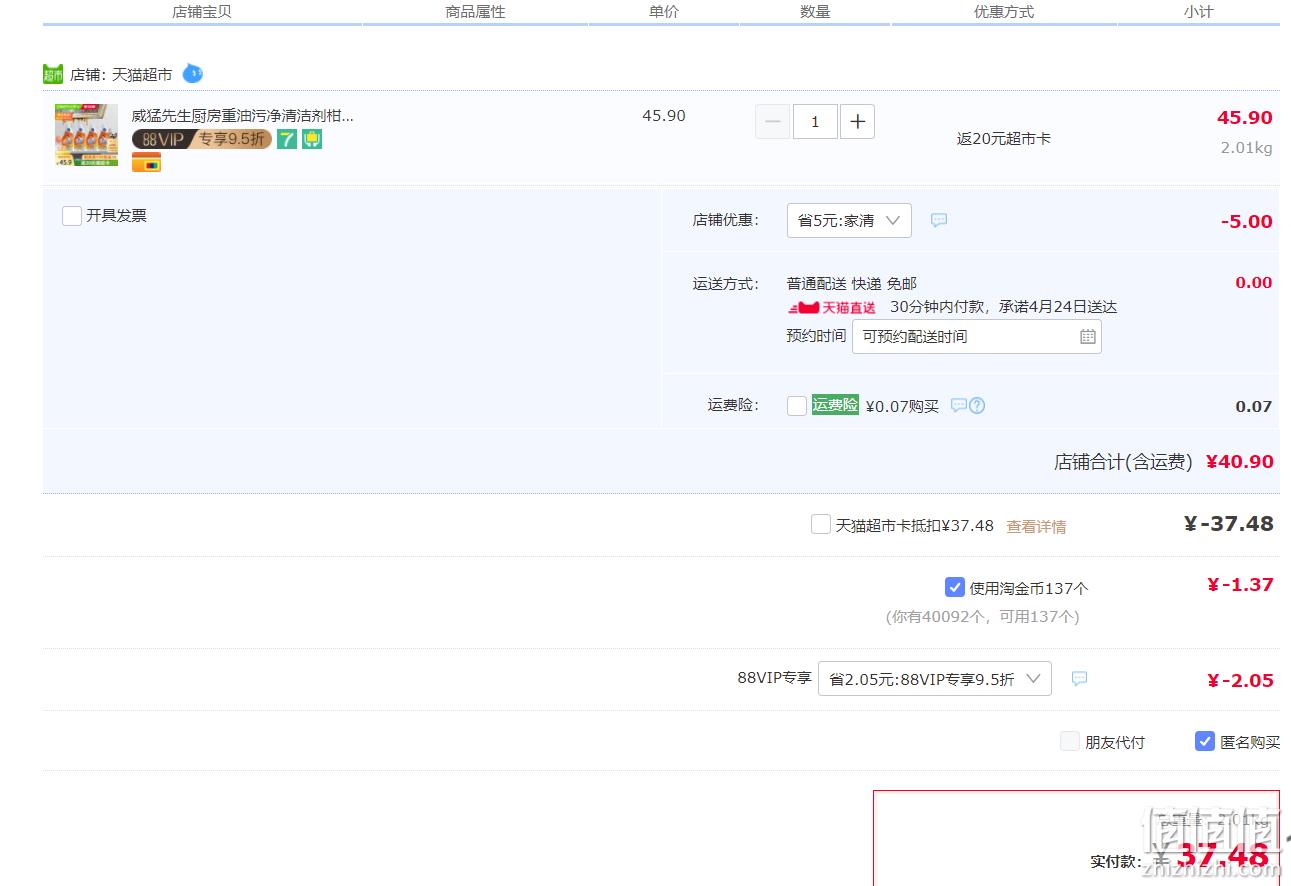Enable the 运费险 freight insurance checkbox
The width and height of the screenshot is (1291, 886).
(x=797, y=406)
